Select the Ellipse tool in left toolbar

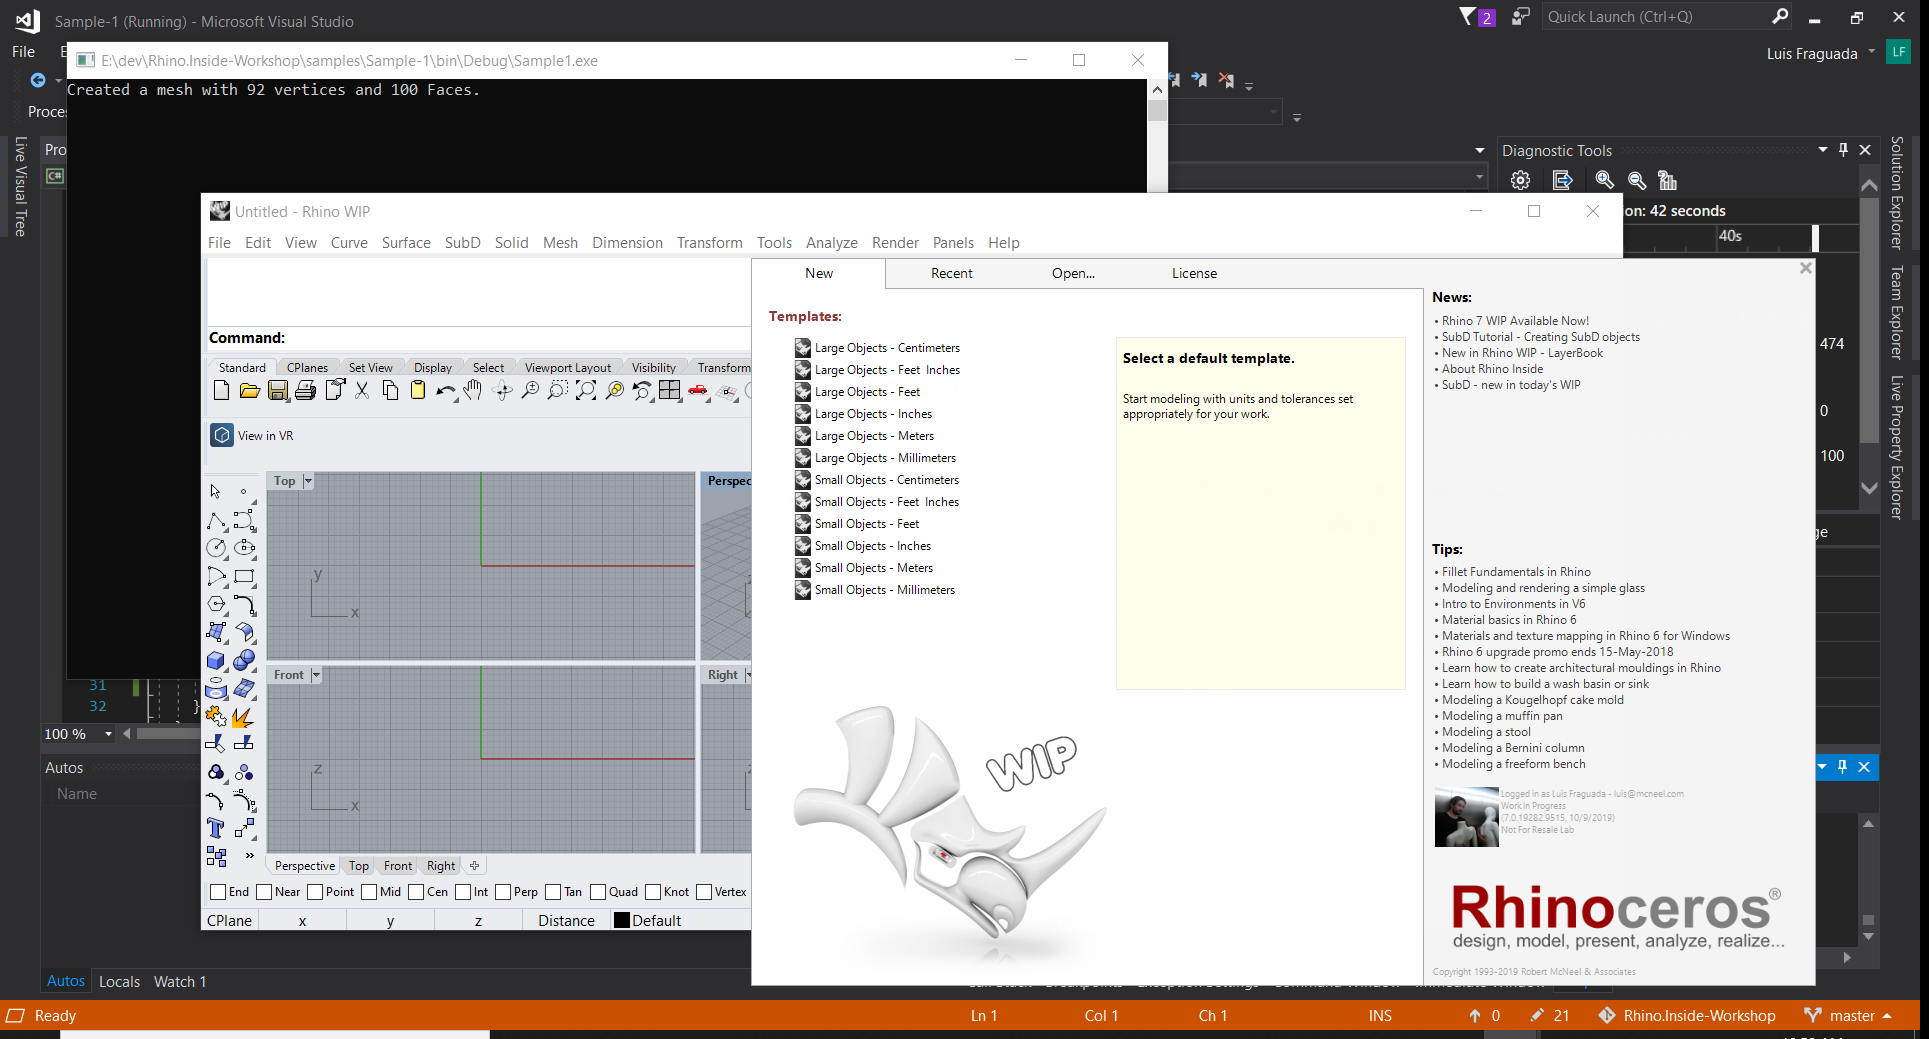(x=244, y=548)
